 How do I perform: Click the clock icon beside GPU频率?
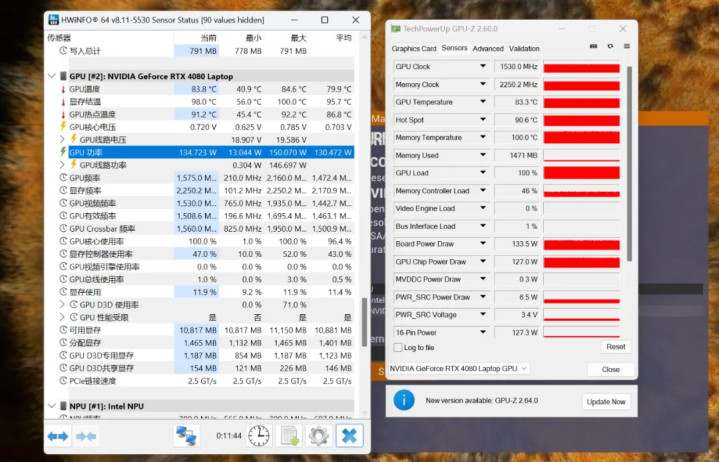[63, 177]
